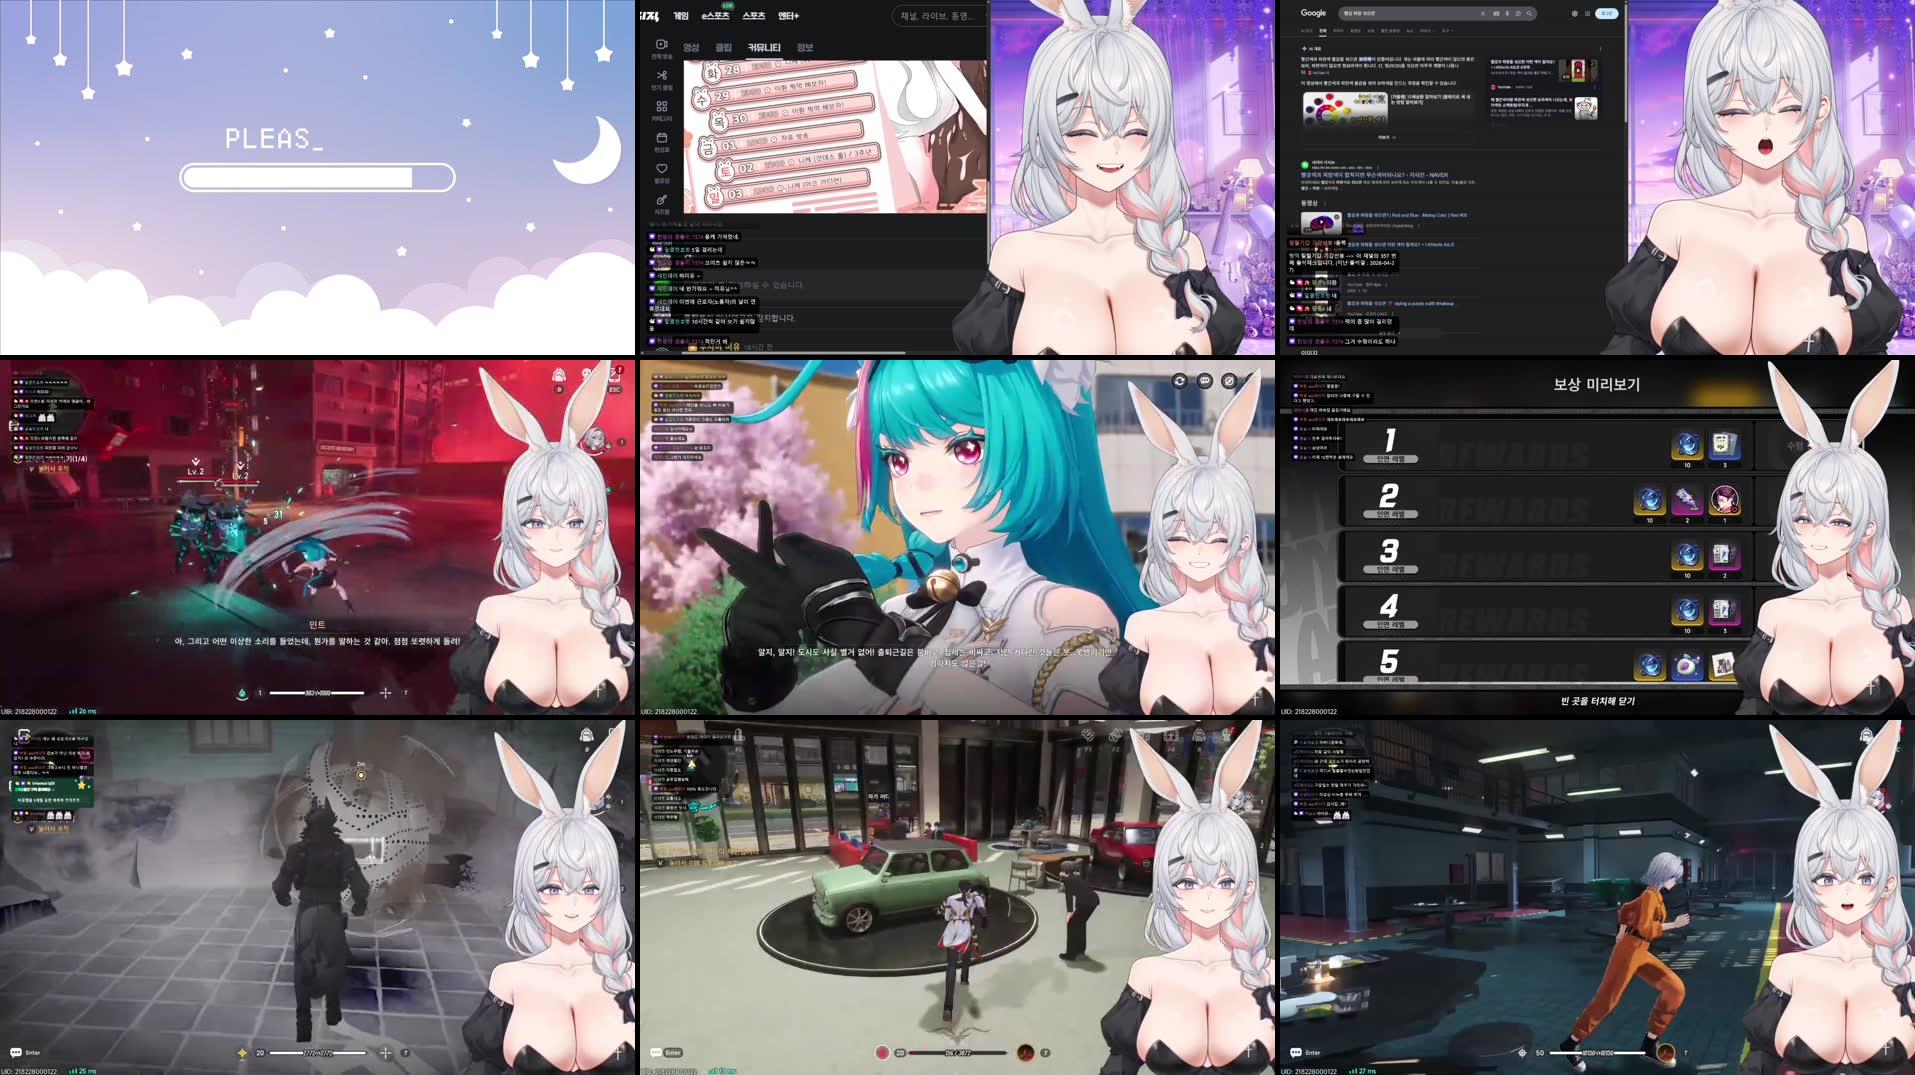Switch to 커뮤니티 channel tab
Viewport: 1915px width, 1075px height.
click(x=764, y=47)
